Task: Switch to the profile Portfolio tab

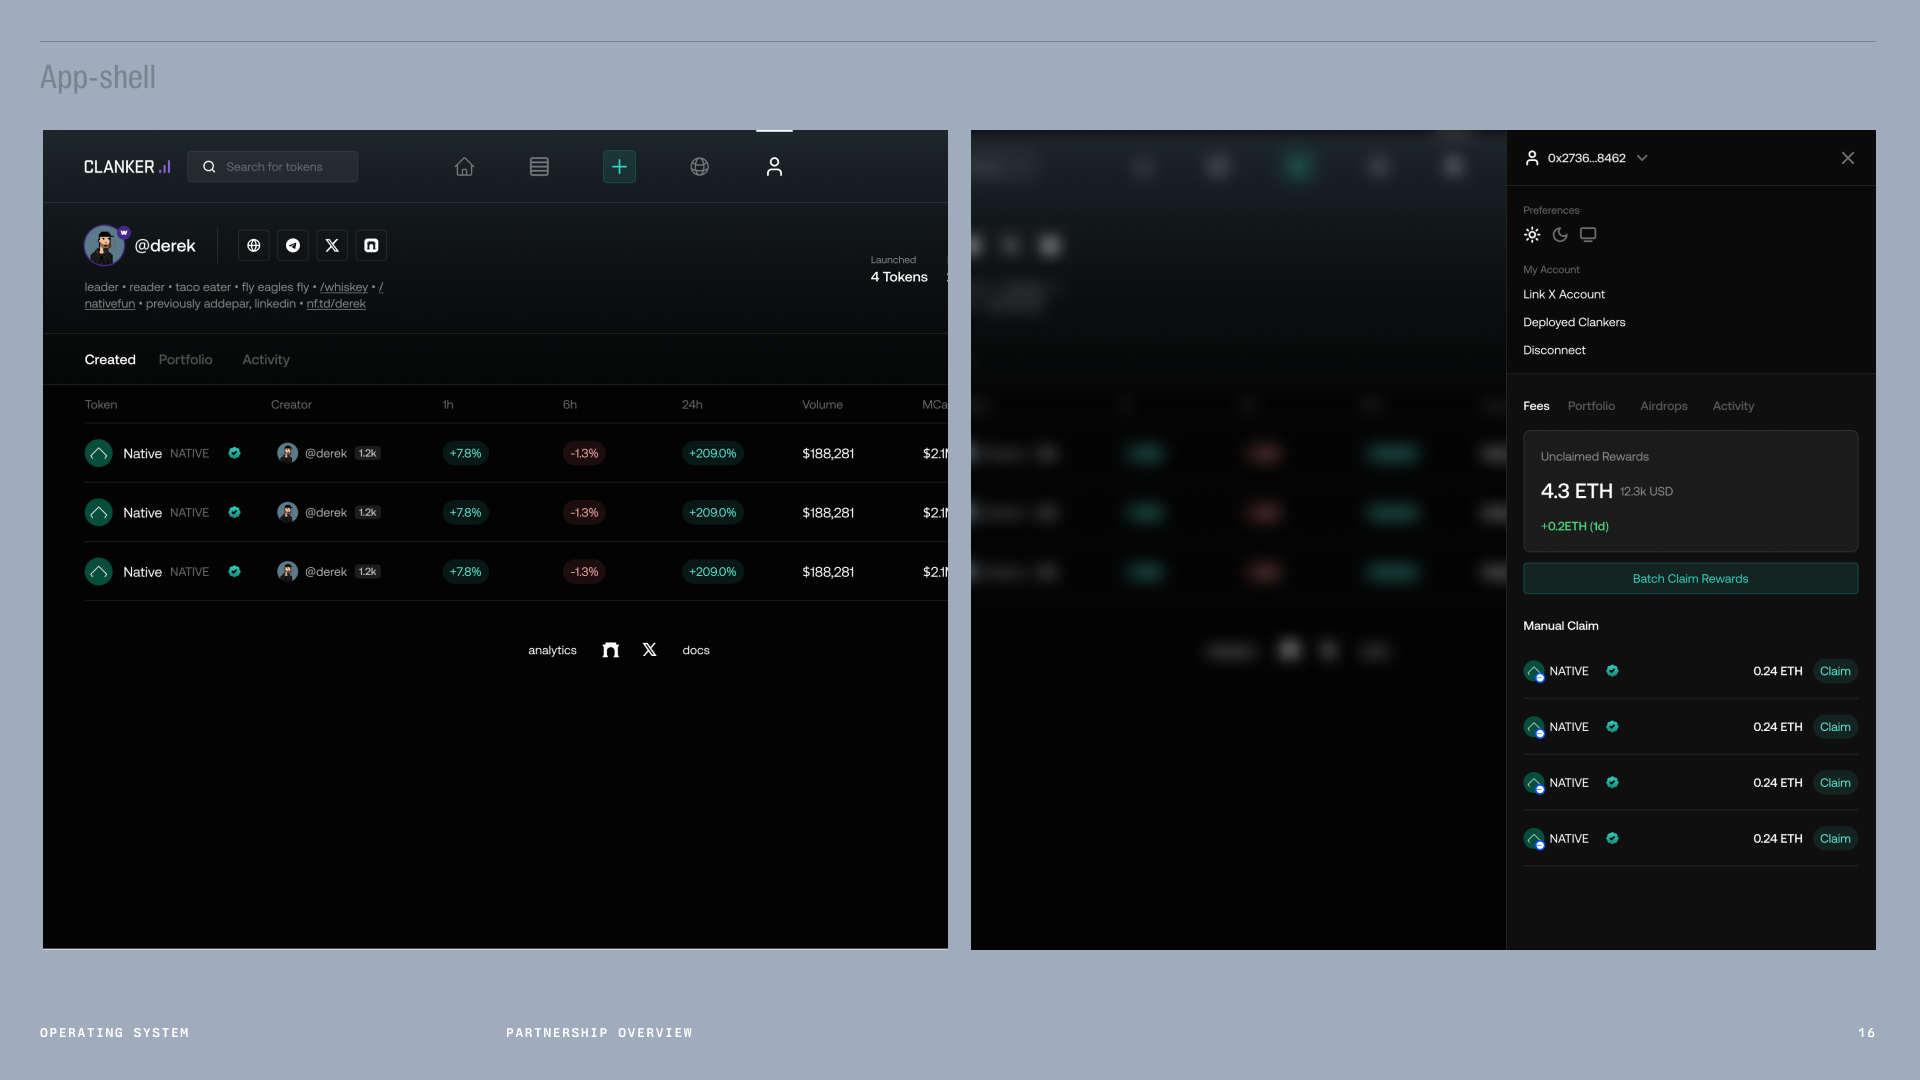Action: click(186, 360)
